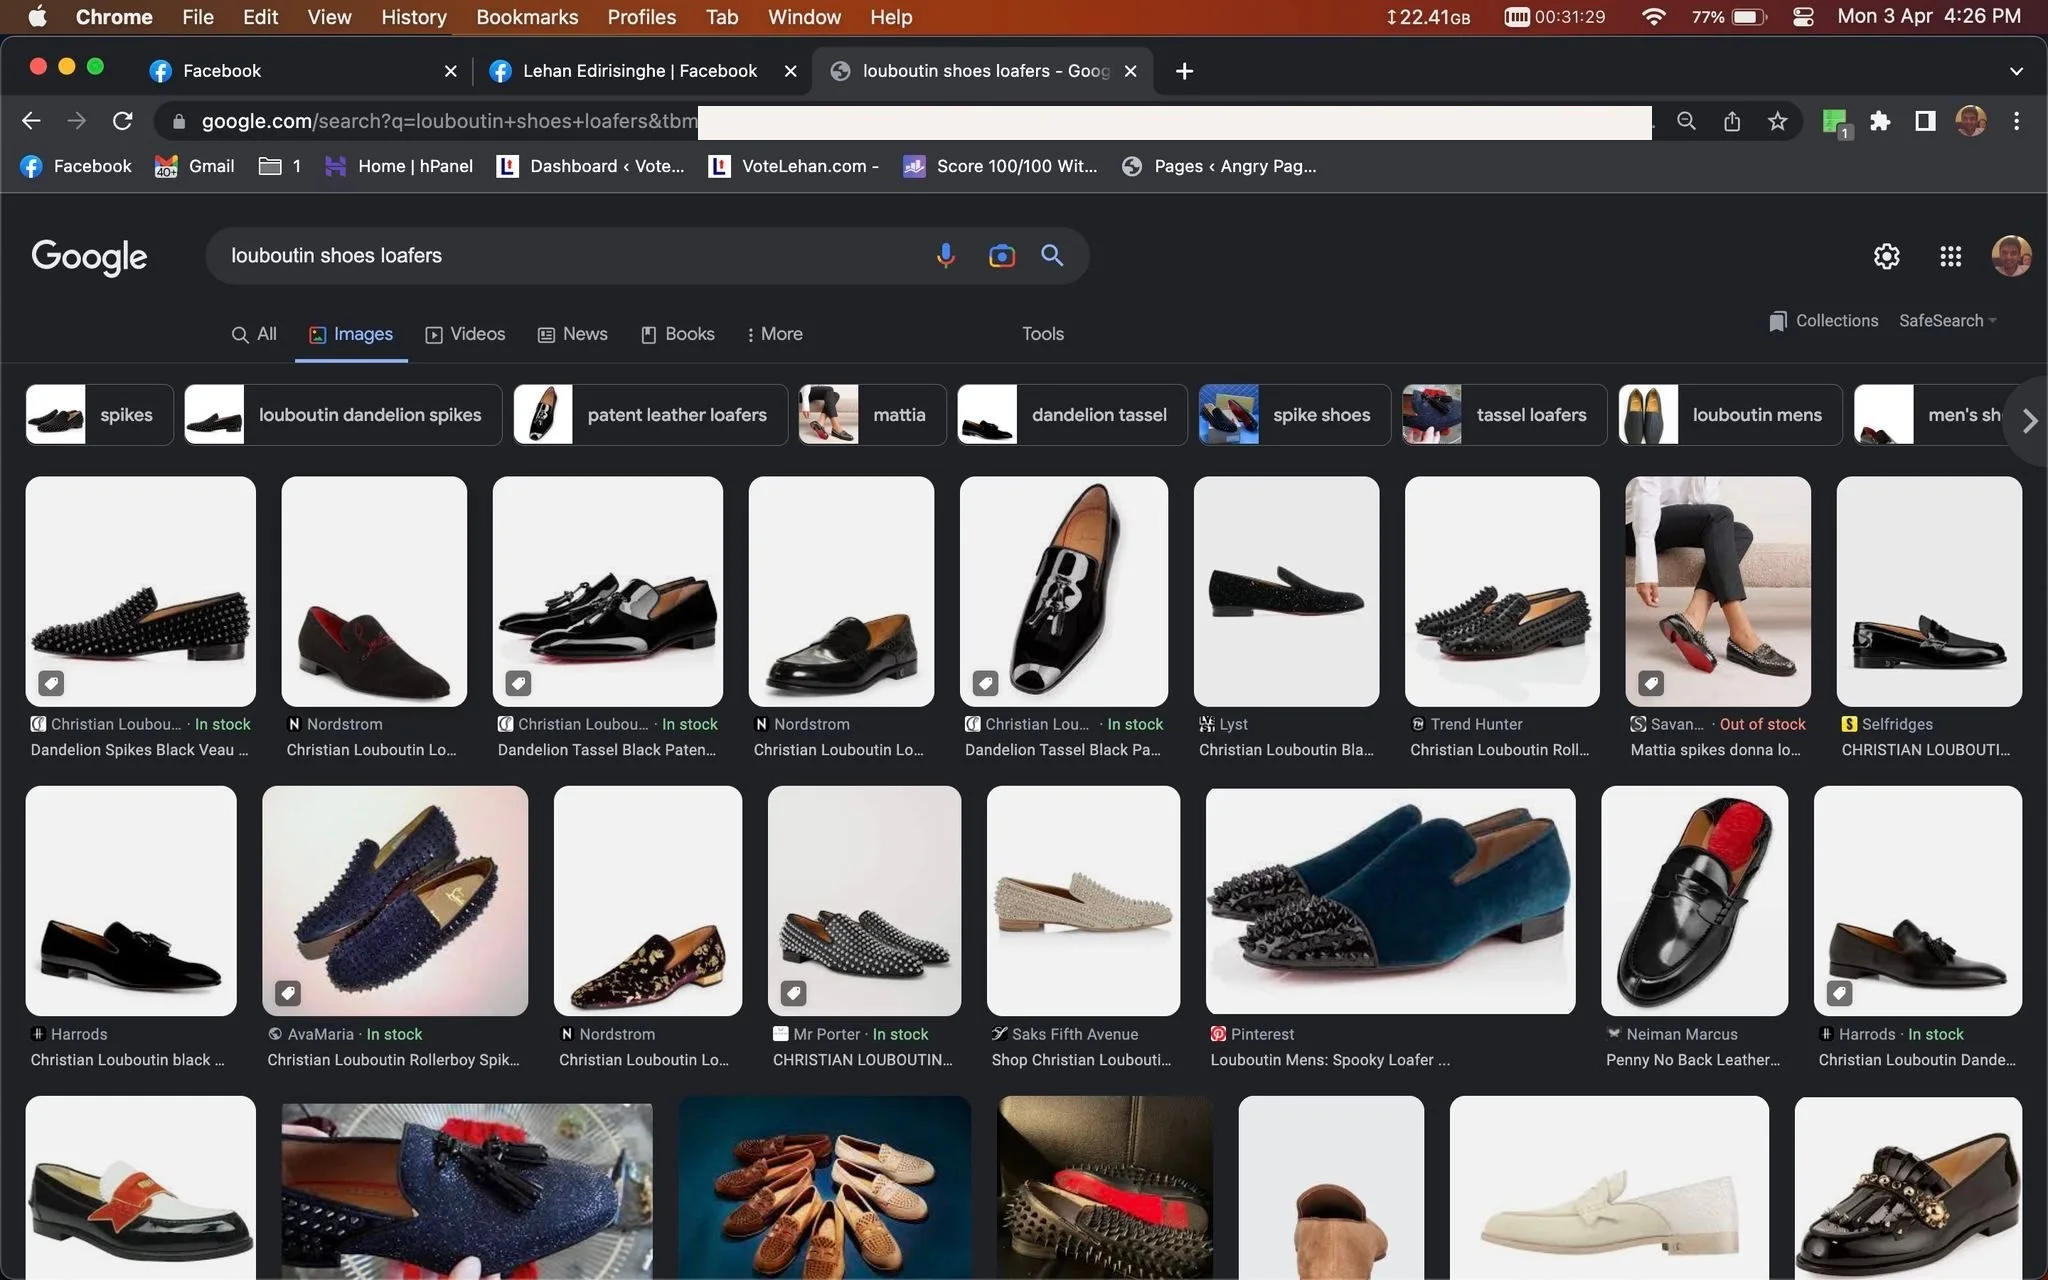Click Collections bookmark icon
The width and height of the screenshot is (2048, 1280).
click(x=1777, y=321)
